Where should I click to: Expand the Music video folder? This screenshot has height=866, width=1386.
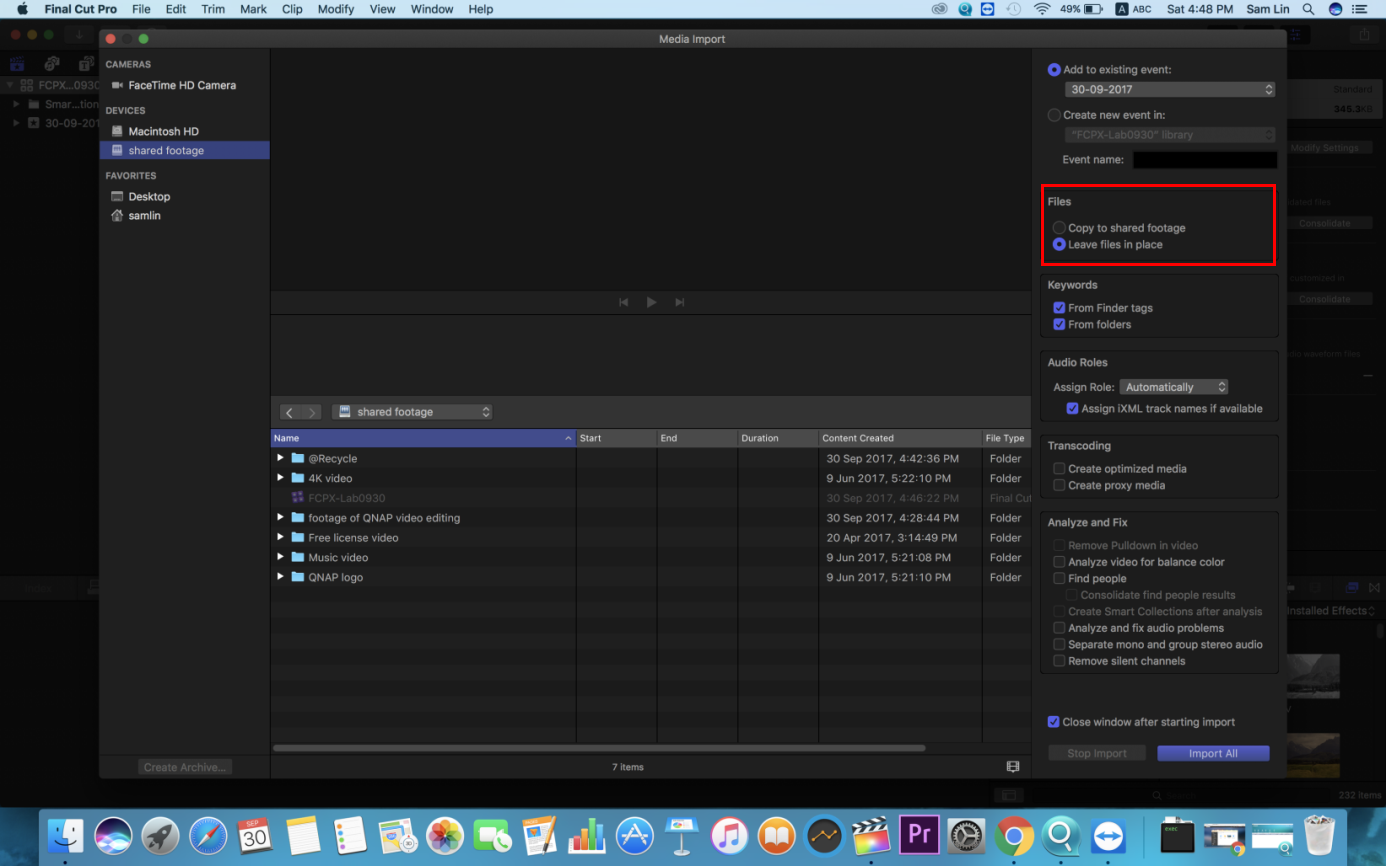click(x=281, y=557)
